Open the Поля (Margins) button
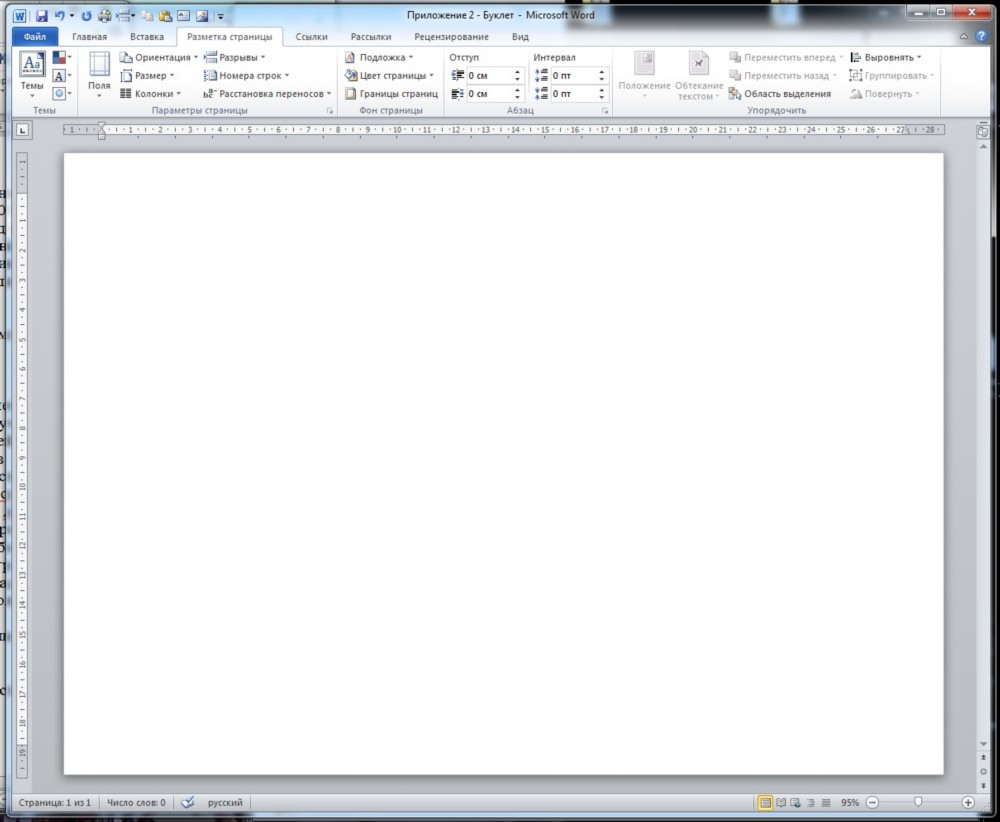The height and width of the screenshot is (822, 1000). pos(99,75)
